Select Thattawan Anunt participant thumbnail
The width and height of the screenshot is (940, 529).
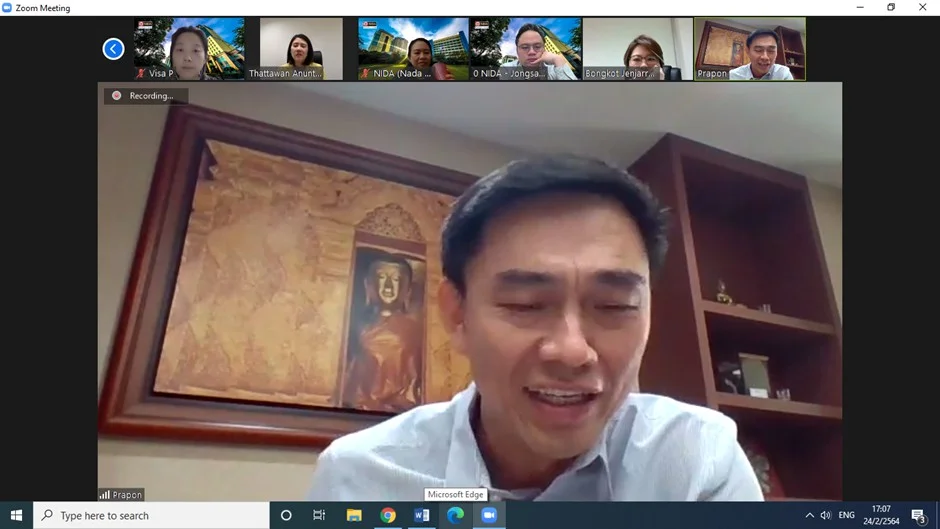point(301,49)
